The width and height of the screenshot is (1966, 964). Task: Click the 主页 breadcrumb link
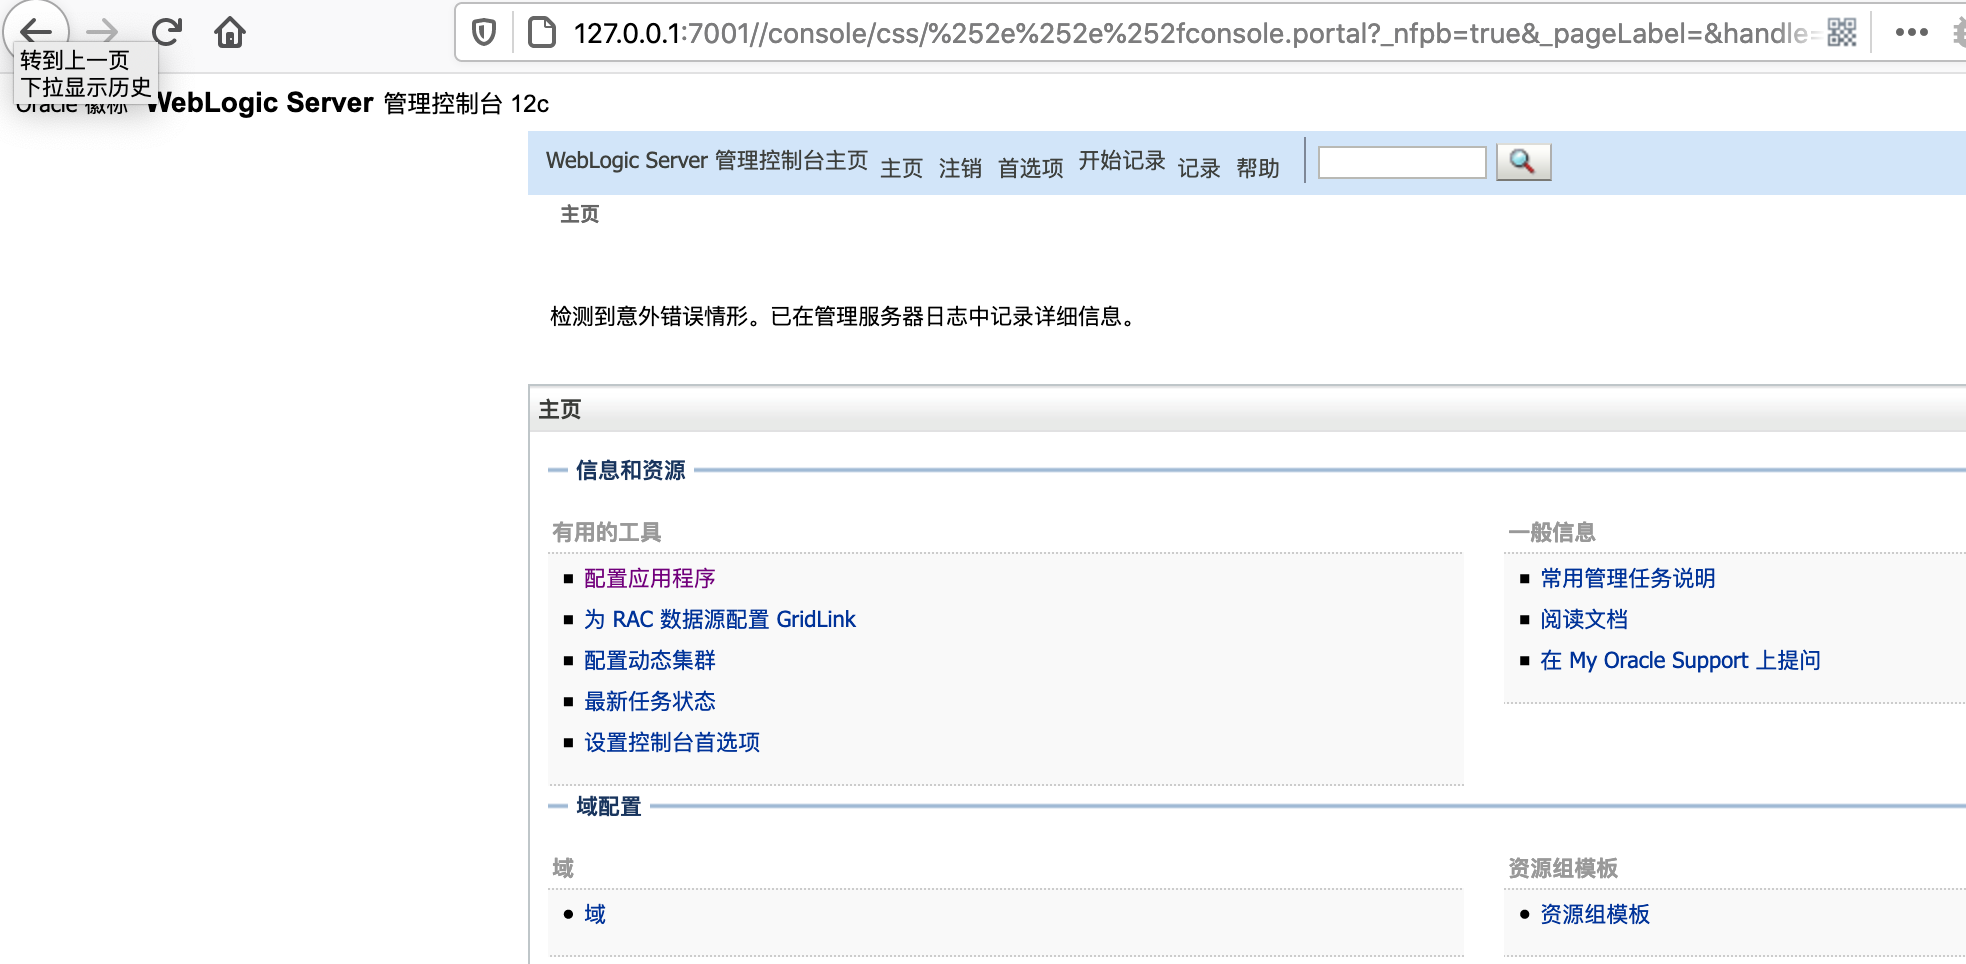[x=579, y=214]
